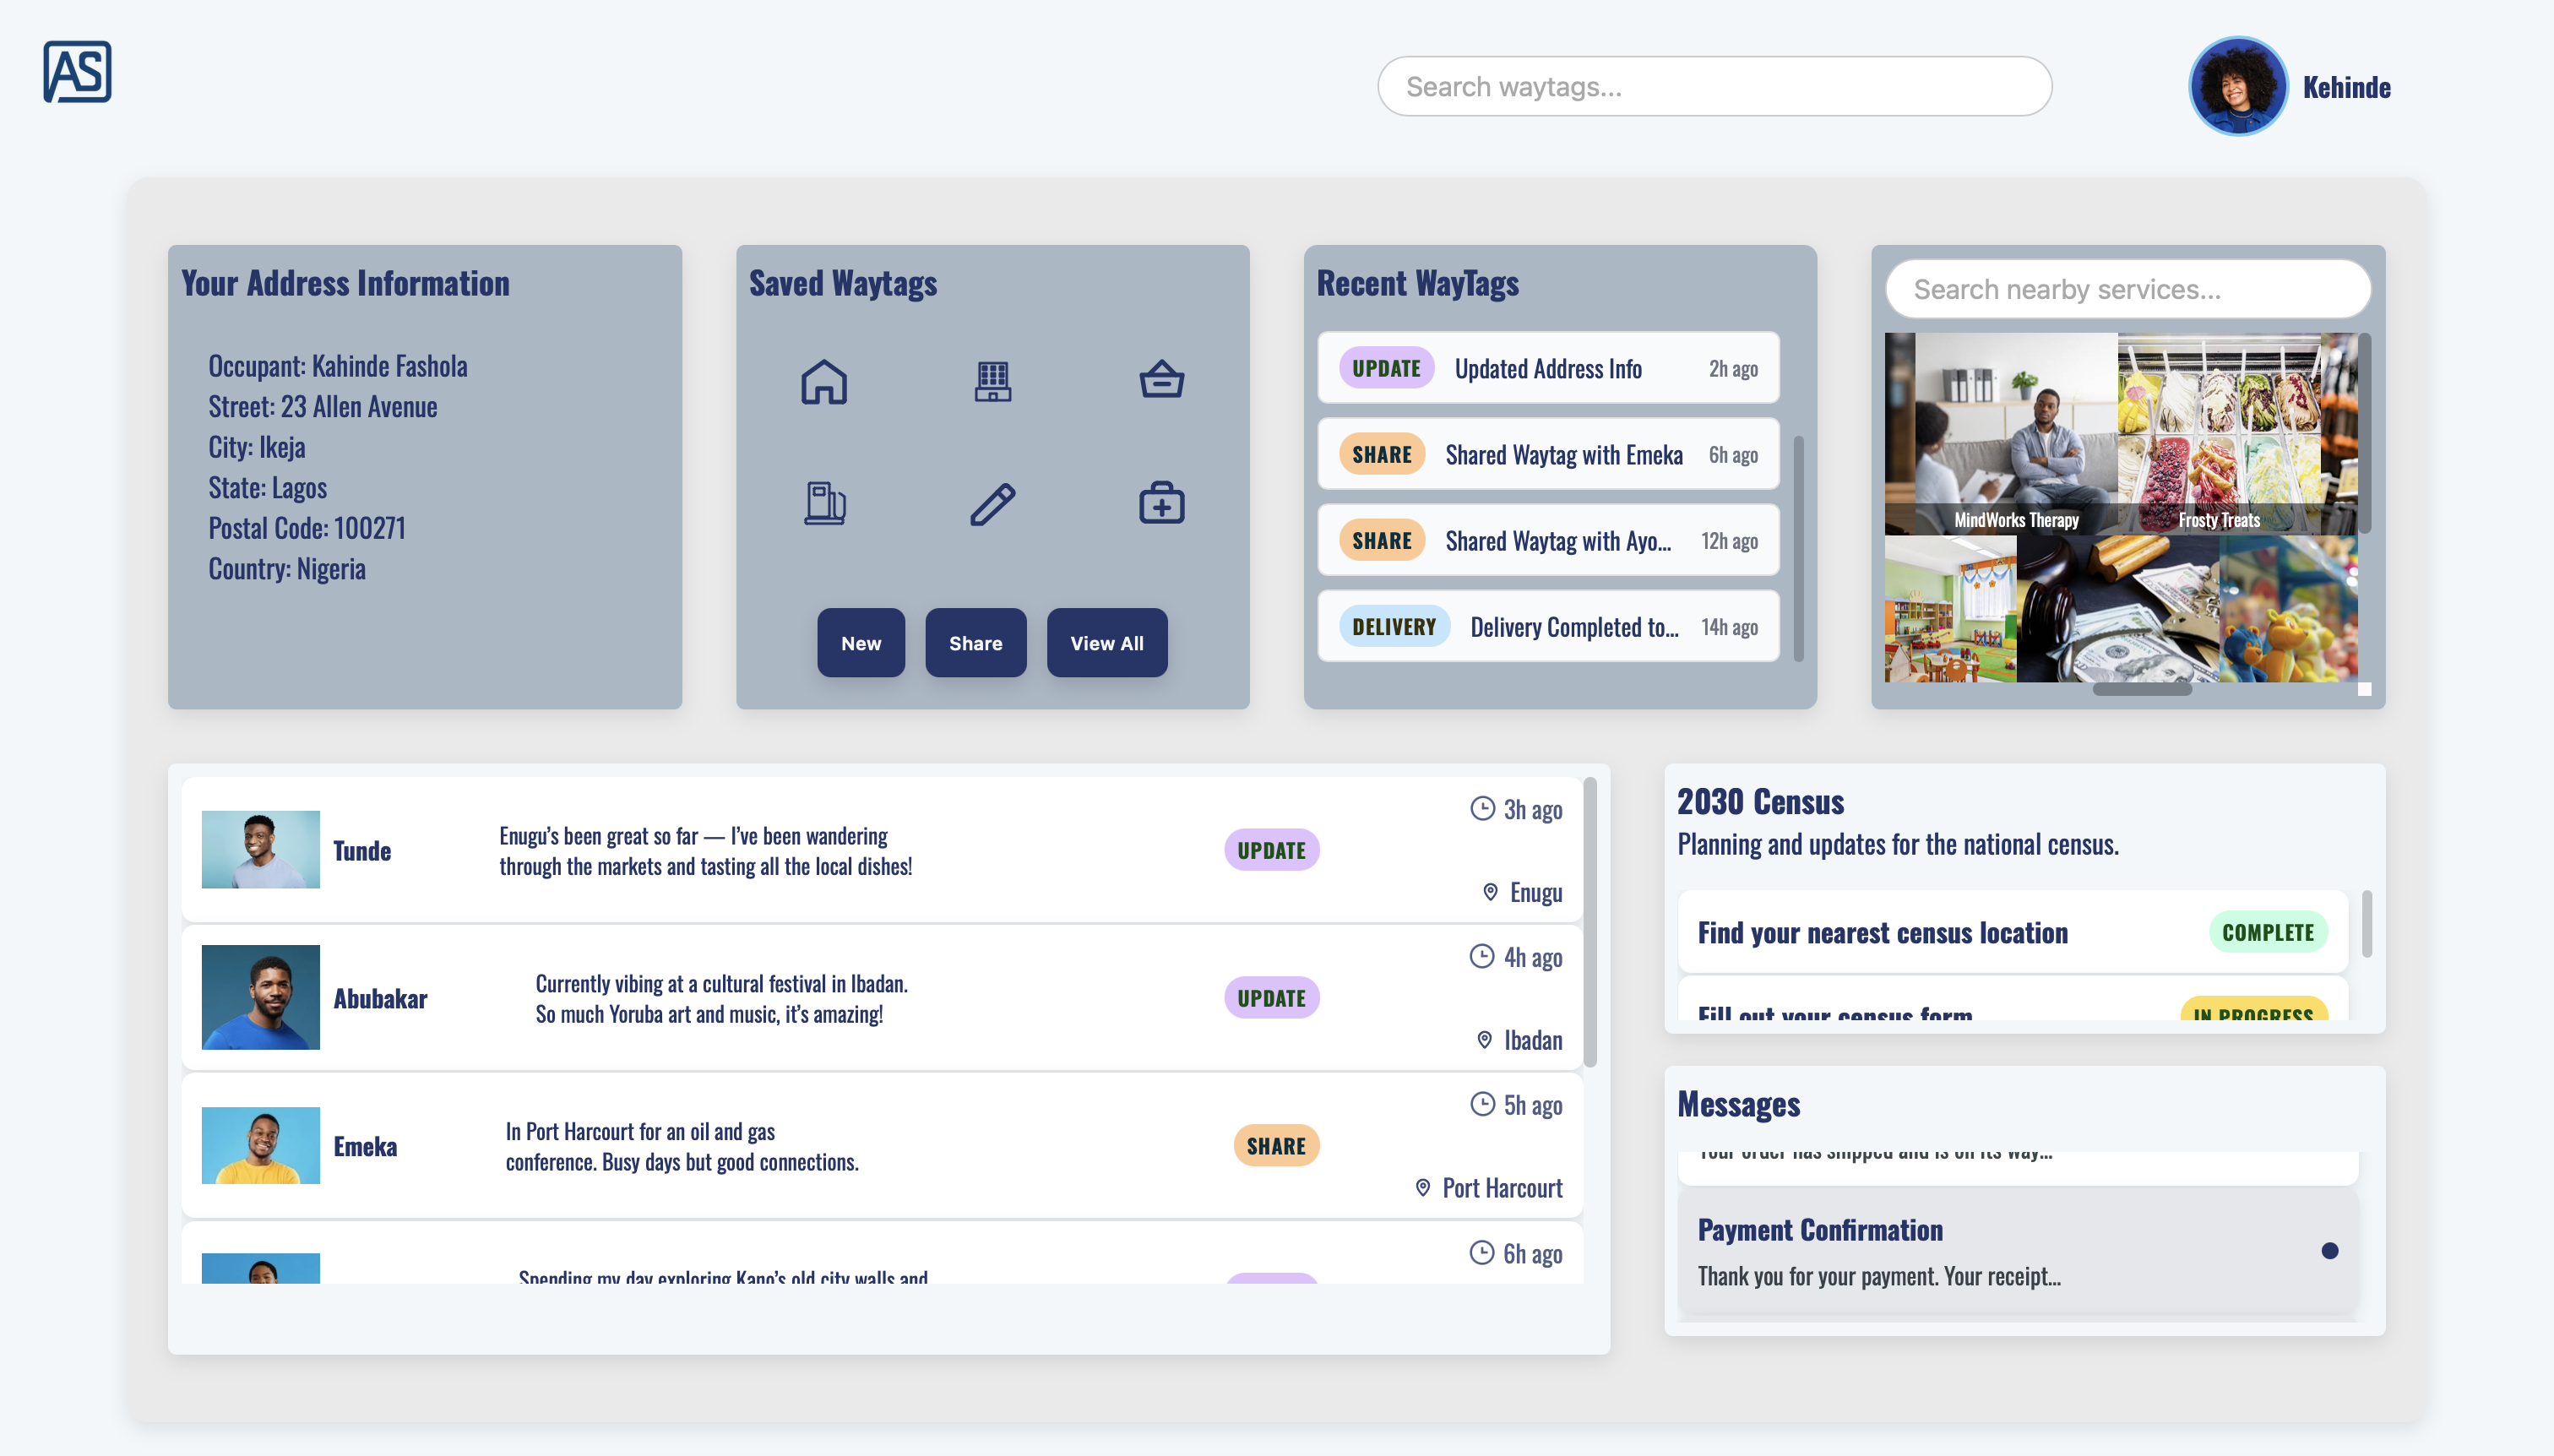The width and height of the screenshot is (2554, 1456).
Task: Open Kehinde's profile avatar
Action: point(2237,87)
